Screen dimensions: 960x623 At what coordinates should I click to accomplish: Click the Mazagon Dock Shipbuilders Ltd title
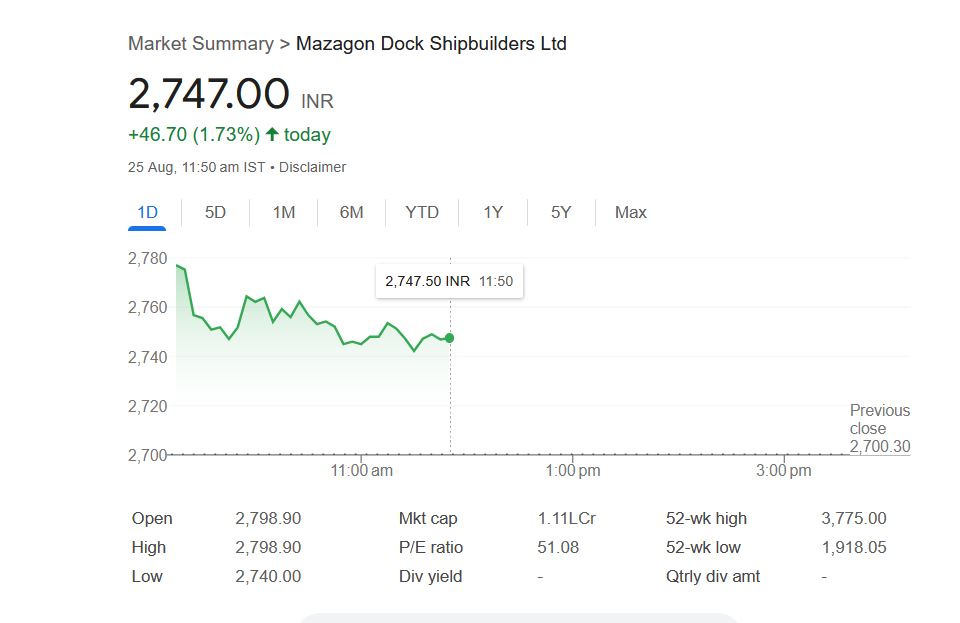click(x=431, y=44)
